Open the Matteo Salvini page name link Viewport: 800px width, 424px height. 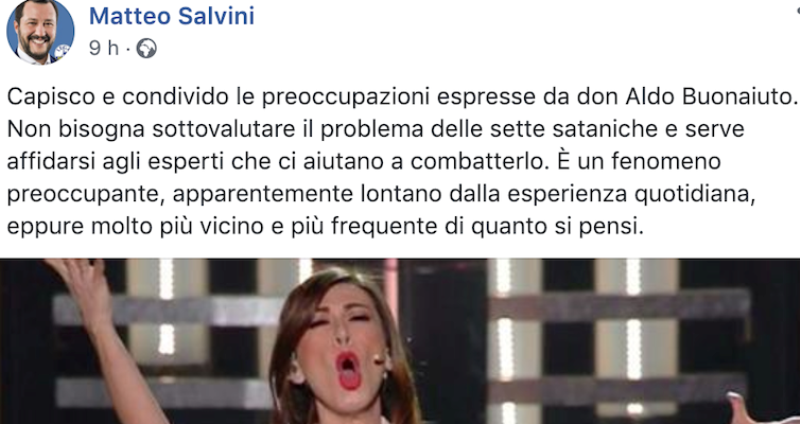coord(171,16)
